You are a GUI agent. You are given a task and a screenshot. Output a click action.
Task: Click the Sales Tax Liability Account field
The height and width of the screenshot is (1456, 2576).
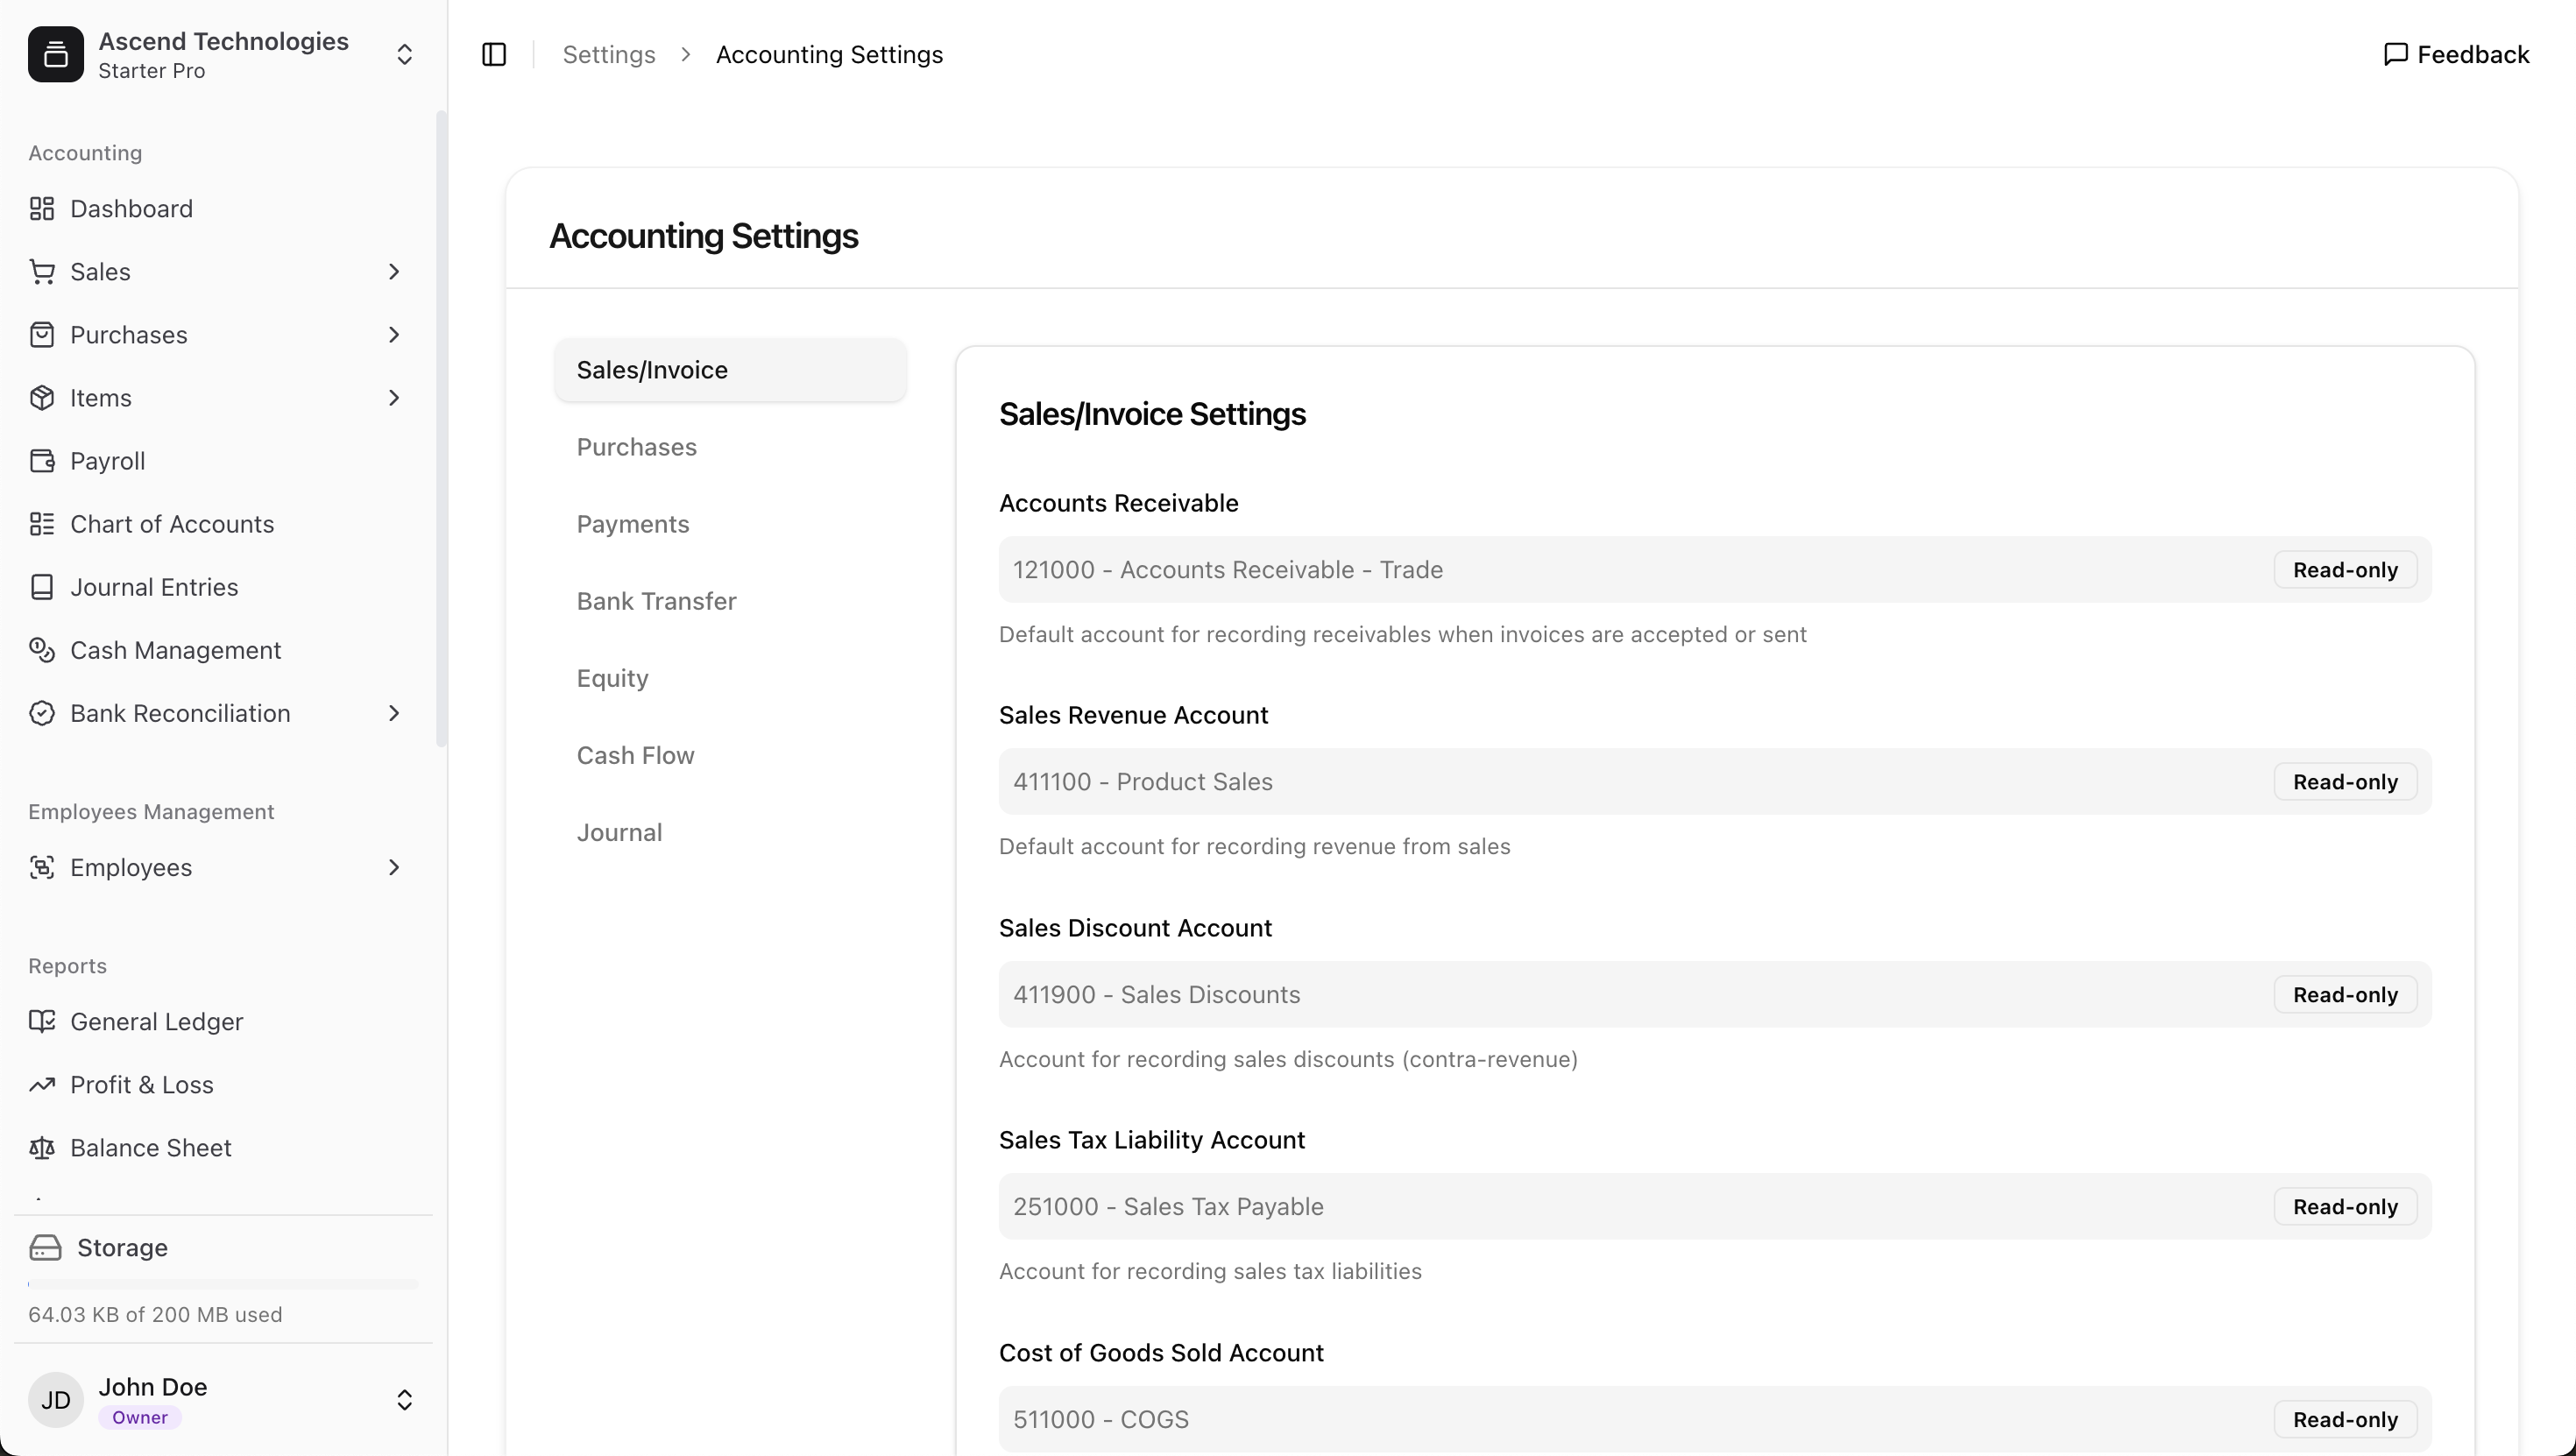pyautogui.click(x=1714, y=1206)
